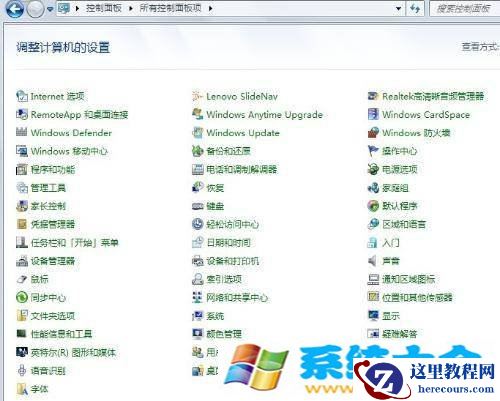Open the 家长控制 icon
The width and height of the screenshot is (500, 401).
tap(22, 206)
